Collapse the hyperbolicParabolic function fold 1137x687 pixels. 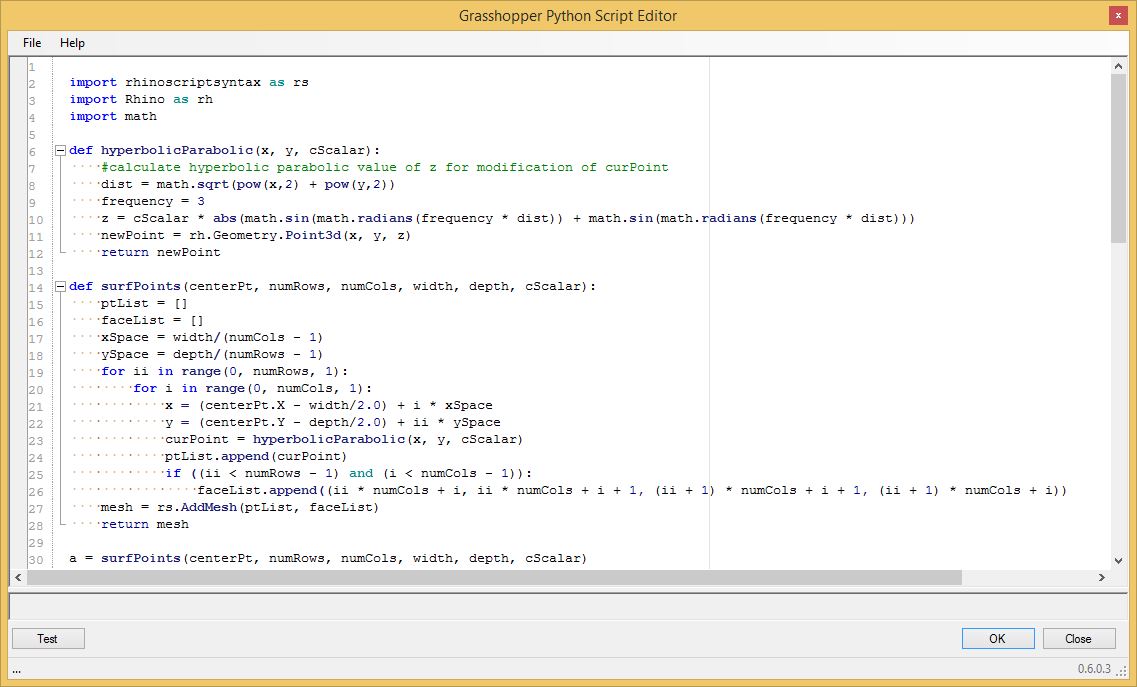coord(61,150)
